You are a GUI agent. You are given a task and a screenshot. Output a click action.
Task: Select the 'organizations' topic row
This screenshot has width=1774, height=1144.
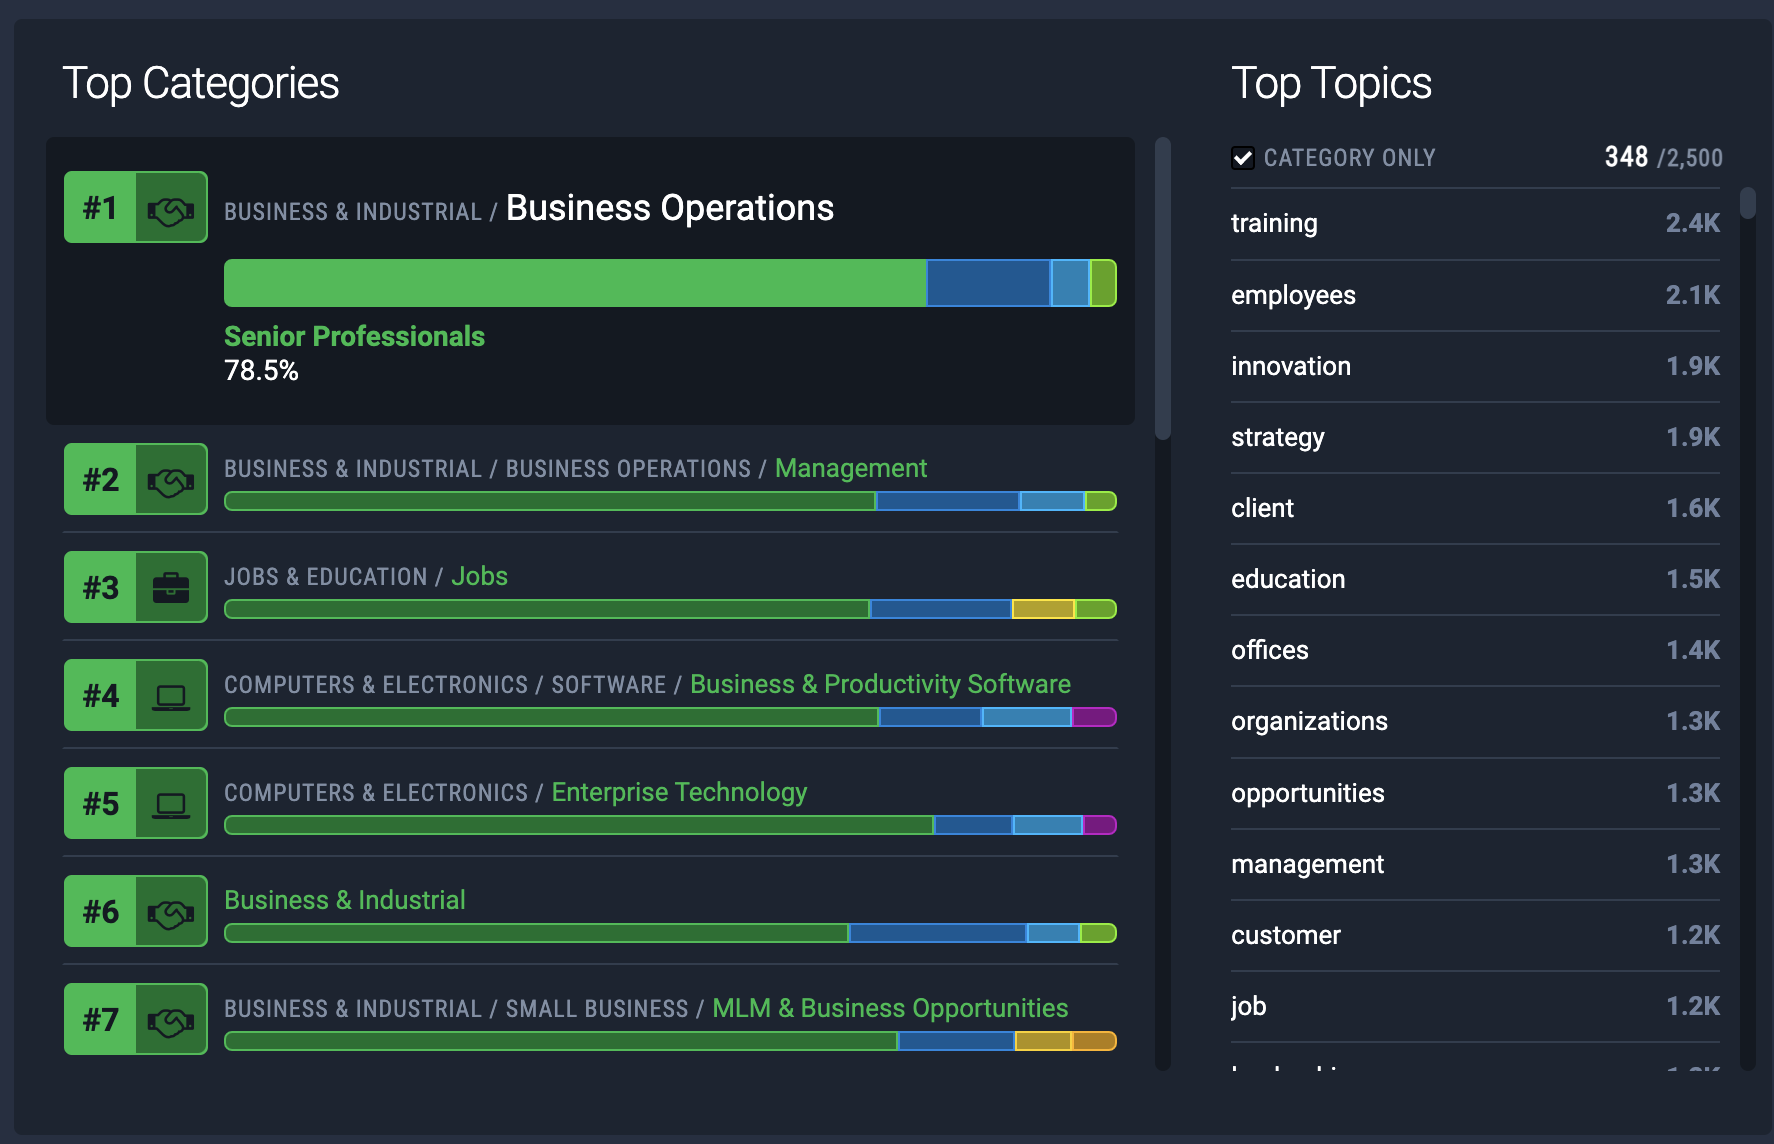tap(1476, 721)
